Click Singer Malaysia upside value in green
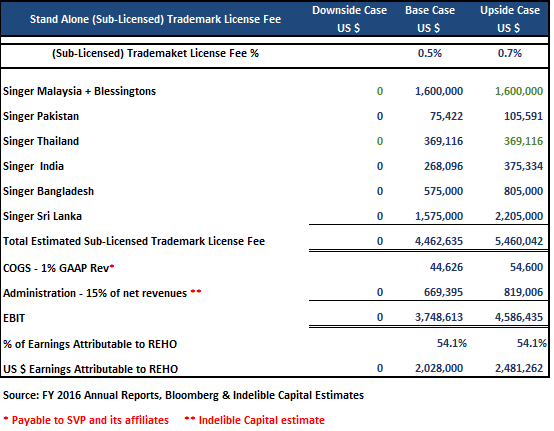The width and height of the screenshot is (554, 431). coord(519,91)
